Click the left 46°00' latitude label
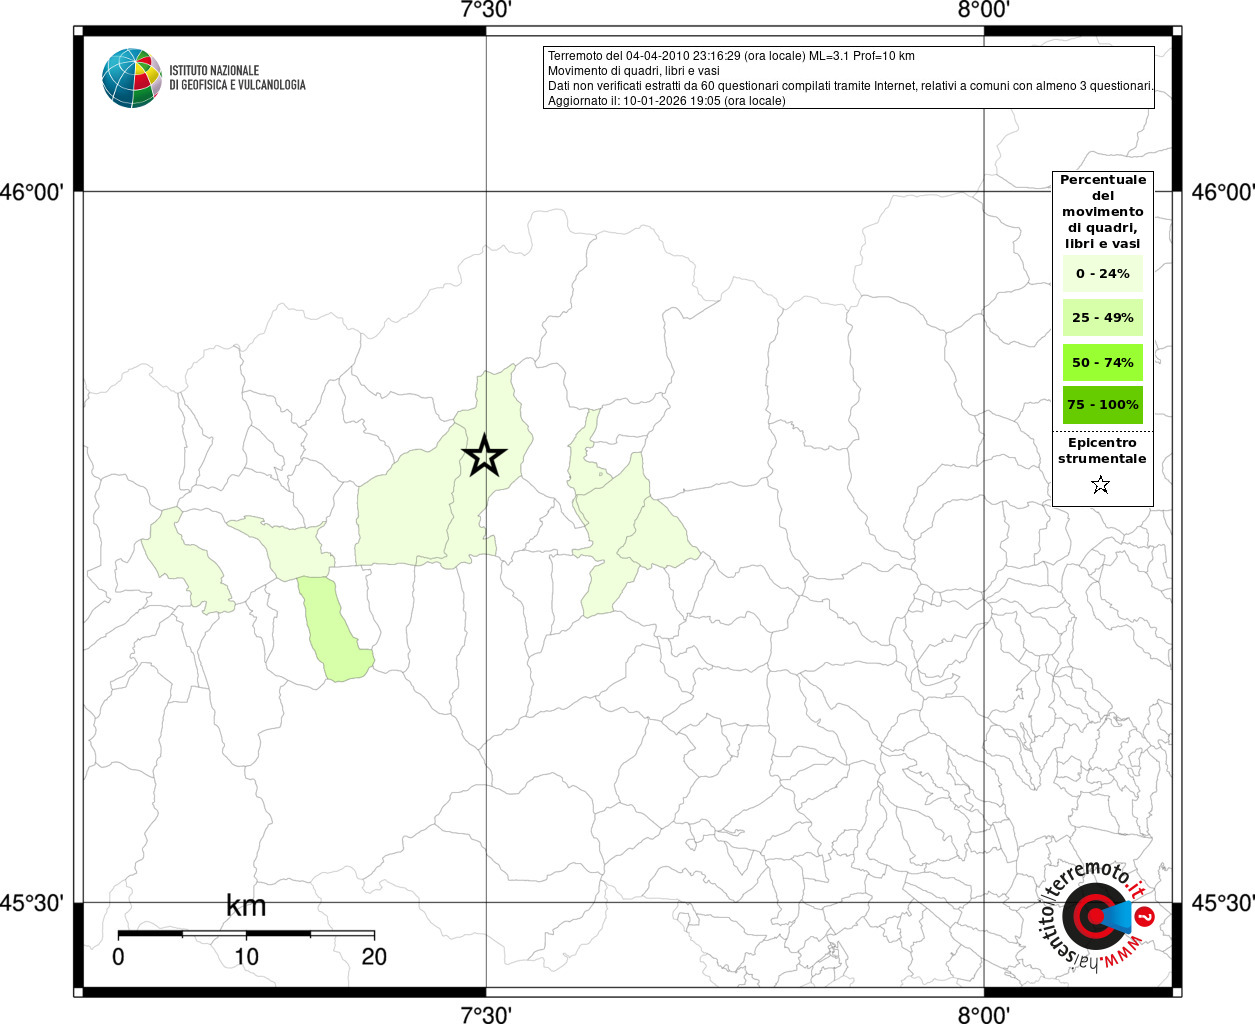This screenshot has height=1024, width=1255. click(x=33, y=192)
